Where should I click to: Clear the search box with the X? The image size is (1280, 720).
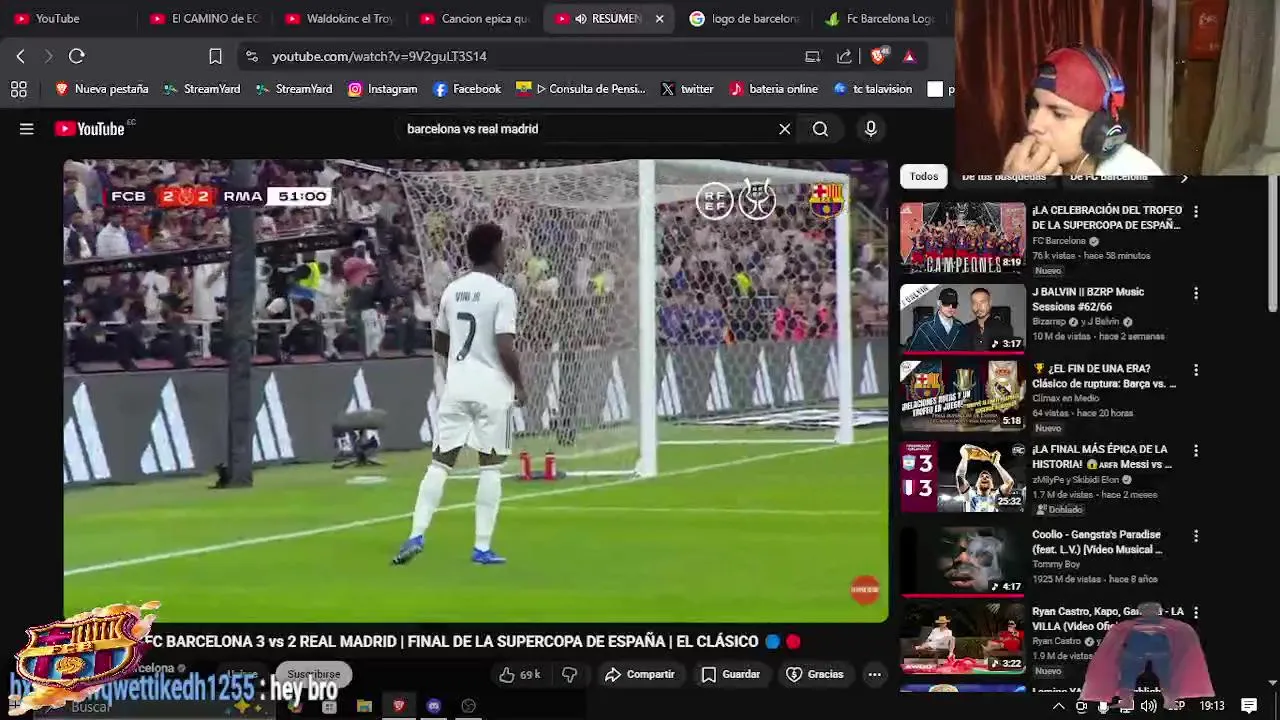[x=785, y=129]
